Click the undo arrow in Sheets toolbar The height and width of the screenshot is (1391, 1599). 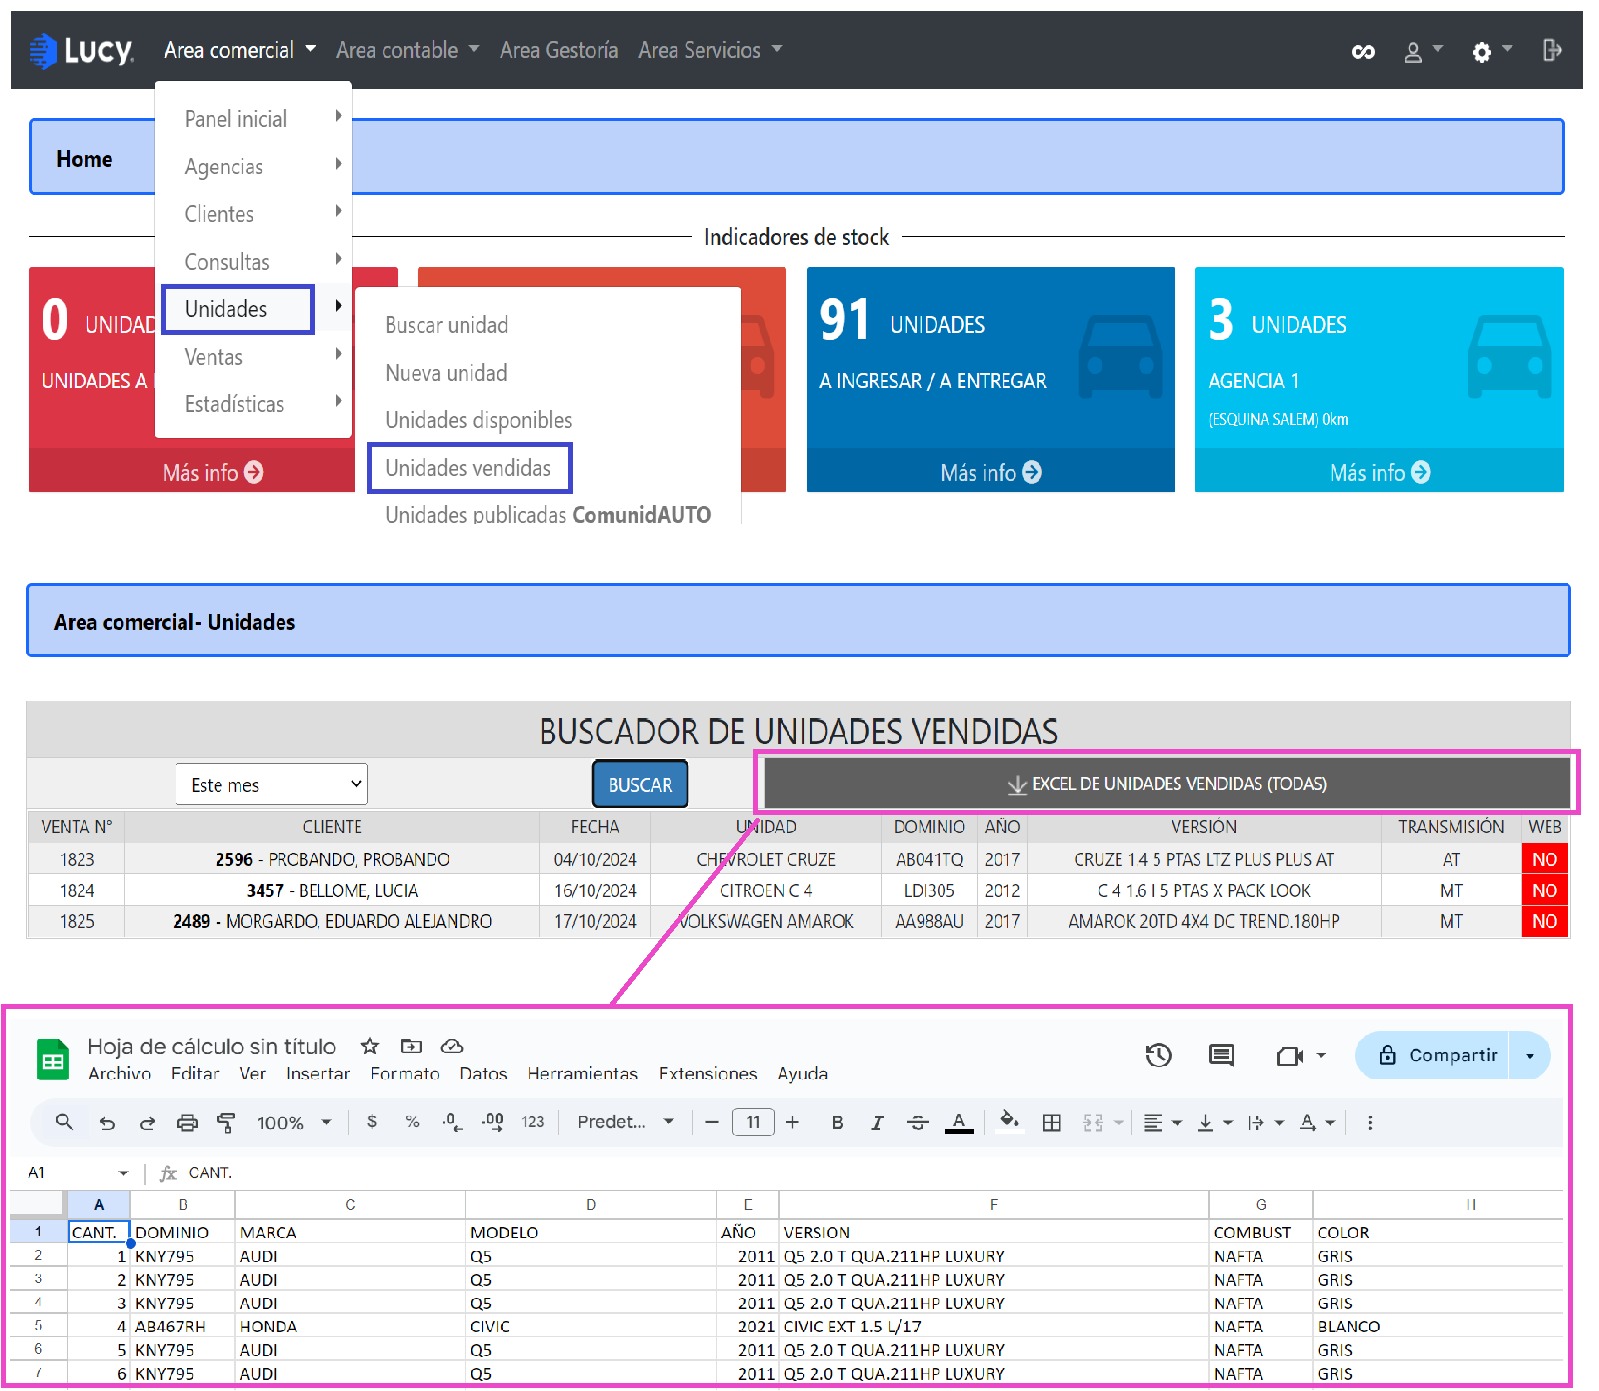pyautogui.click(x=107, y=1123)
